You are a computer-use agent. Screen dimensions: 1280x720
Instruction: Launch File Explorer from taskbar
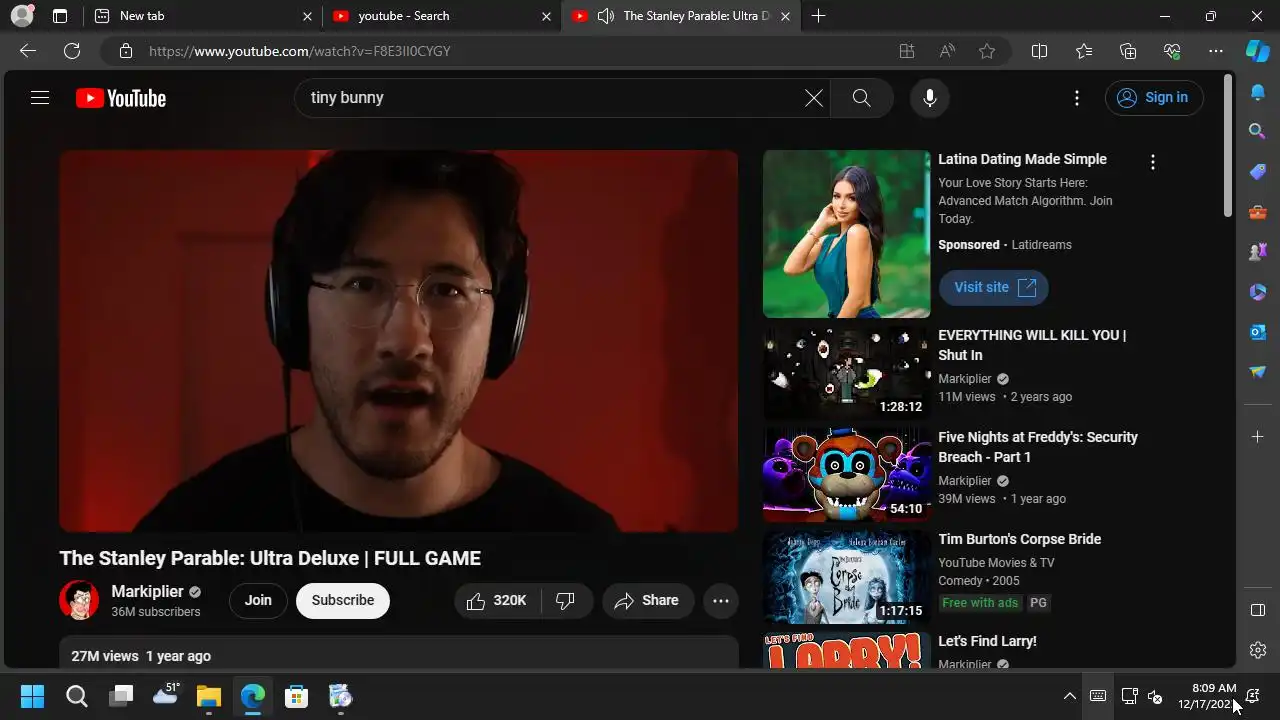(x=208, y=696)
